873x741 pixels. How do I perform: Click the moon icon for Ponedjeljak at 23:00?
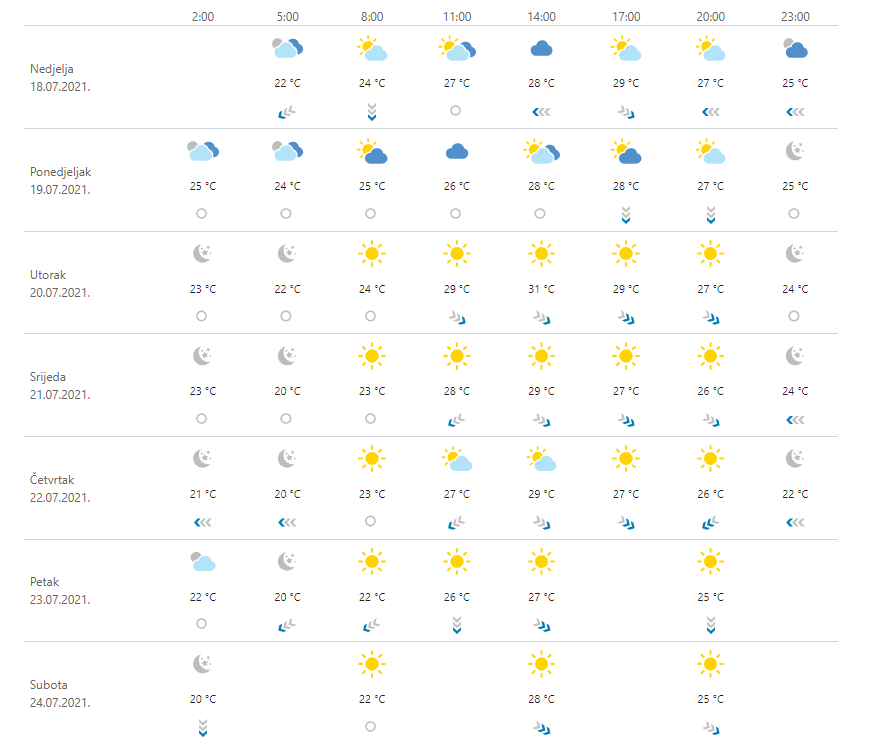(x=795, y=151)
